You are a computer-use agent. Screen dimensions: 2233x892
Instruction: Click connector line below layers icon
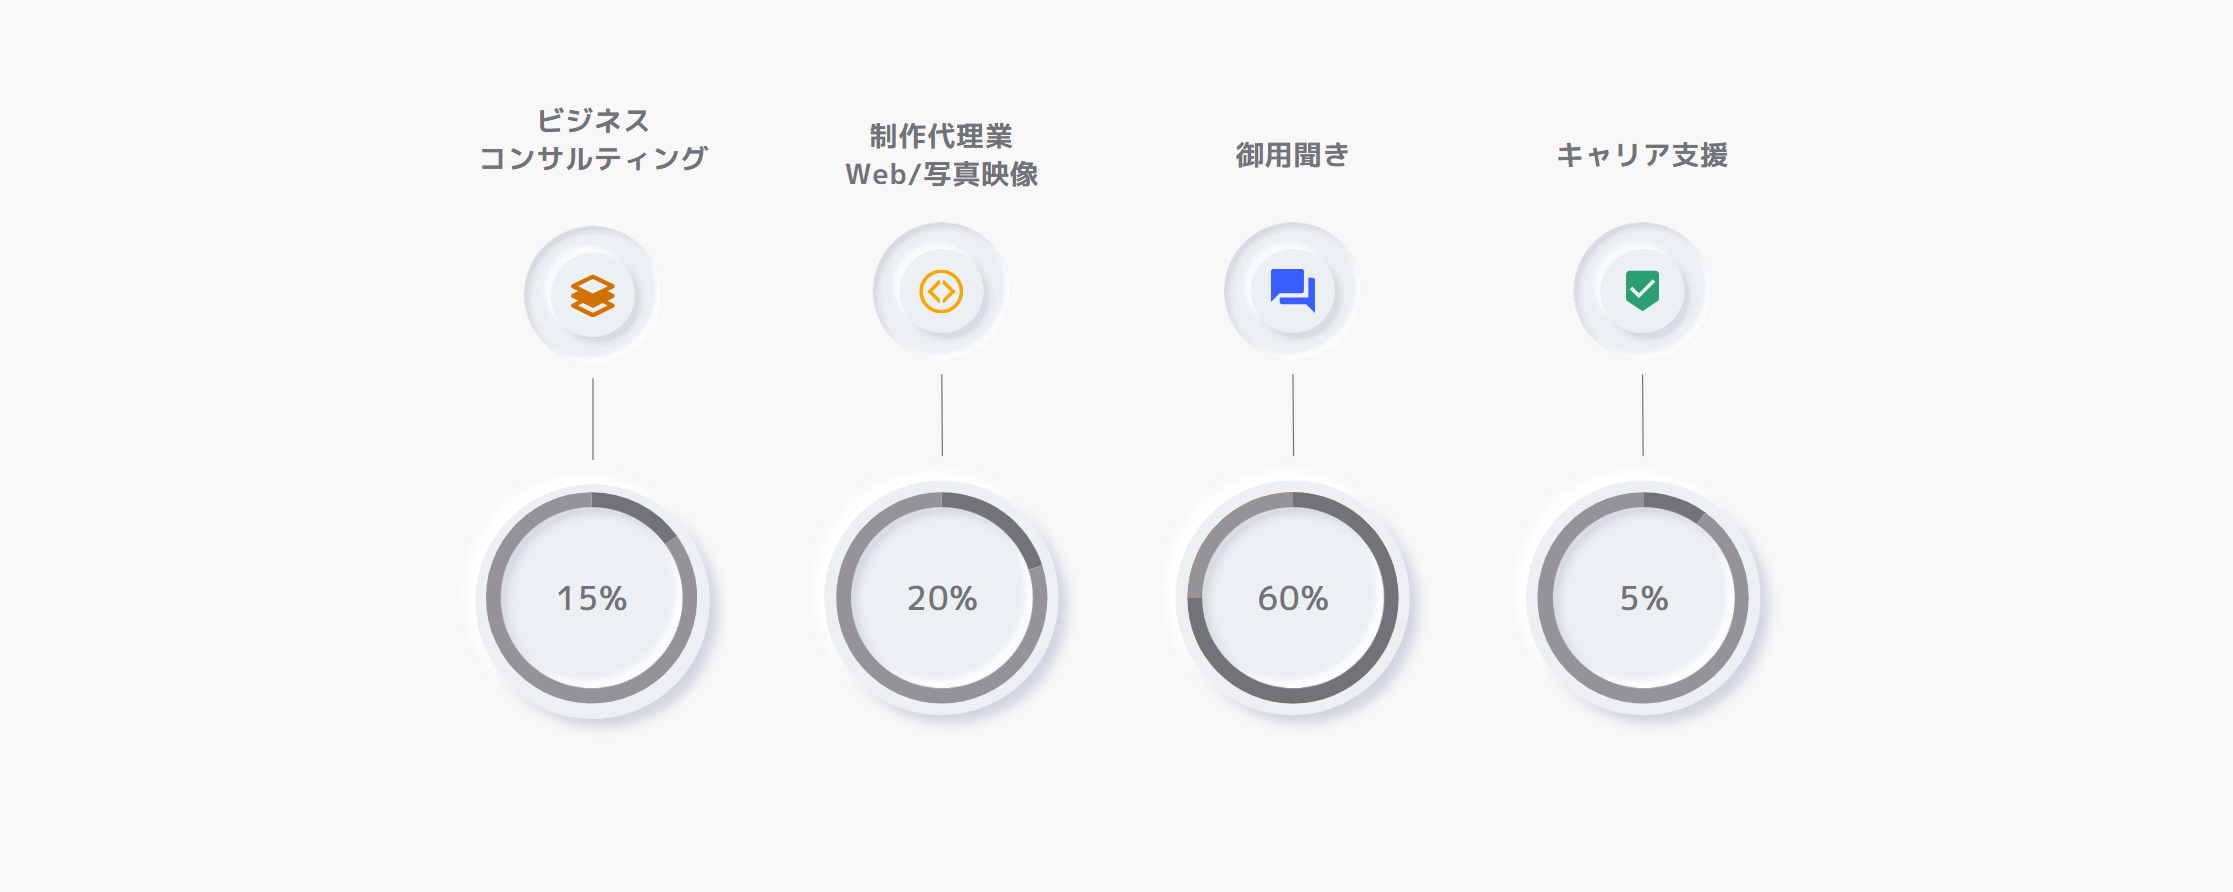(x=593, y=419)
